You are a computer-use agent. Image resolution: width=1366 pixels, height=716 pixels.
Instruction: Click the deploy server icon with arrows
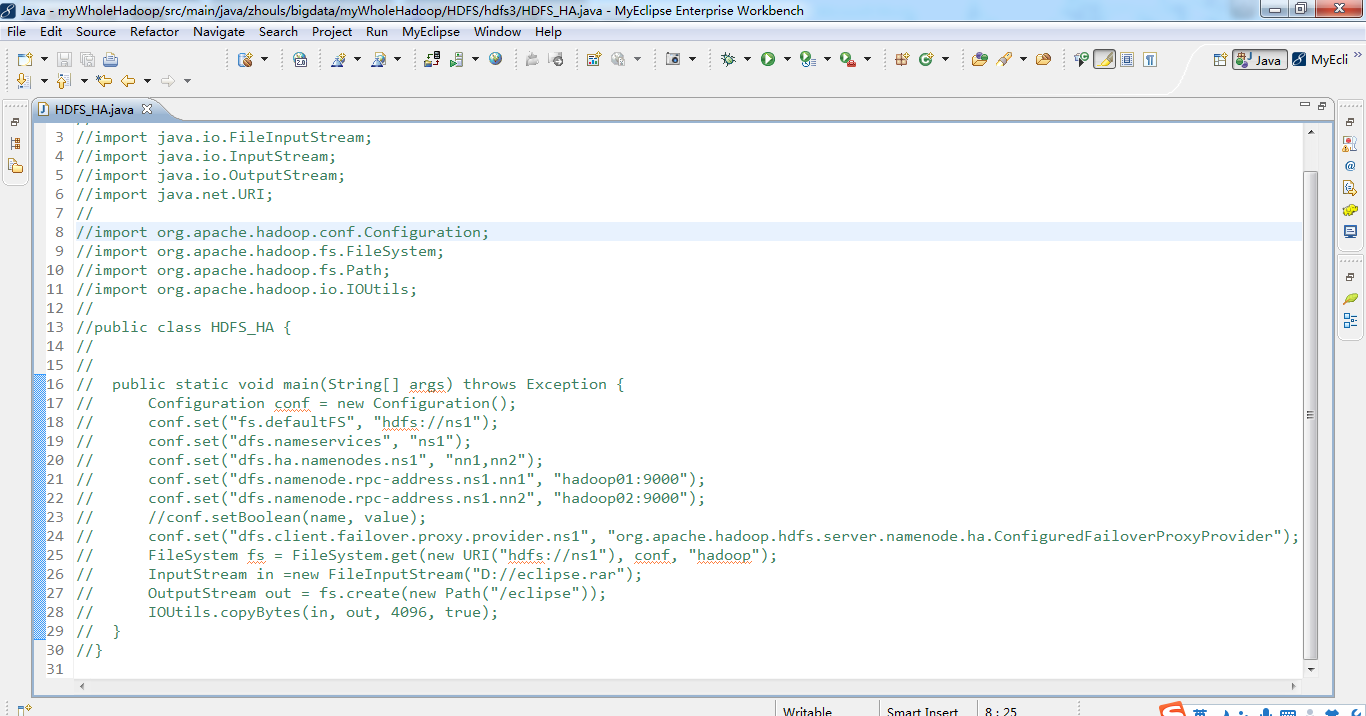click(431, 59)
